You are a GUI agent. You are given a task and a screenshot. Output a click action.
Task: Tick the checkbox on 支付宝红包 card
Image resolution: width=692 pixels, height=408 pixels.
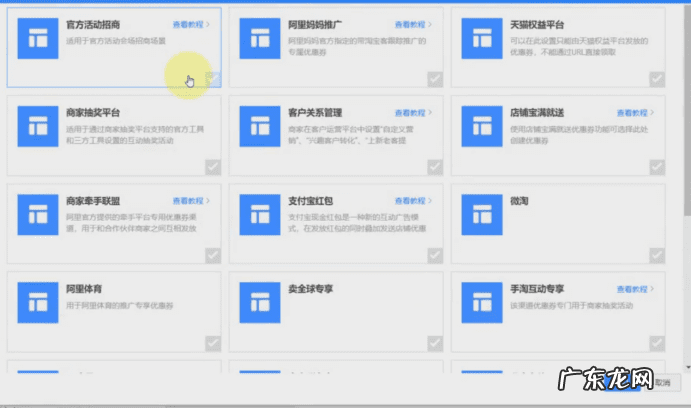point(435,256)
